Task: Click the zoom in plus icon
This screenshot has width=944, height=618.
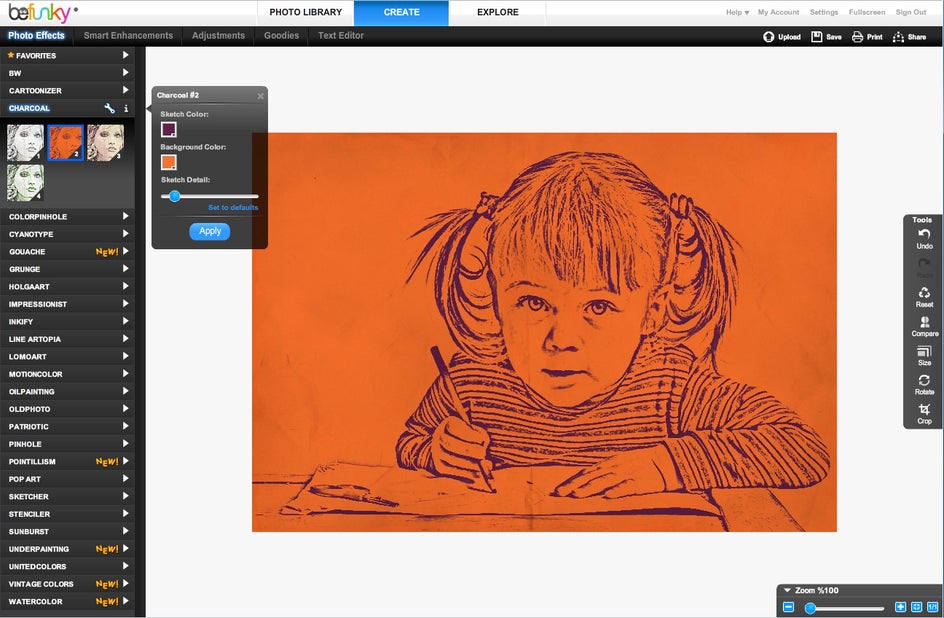Action: (x=900, y=607)
